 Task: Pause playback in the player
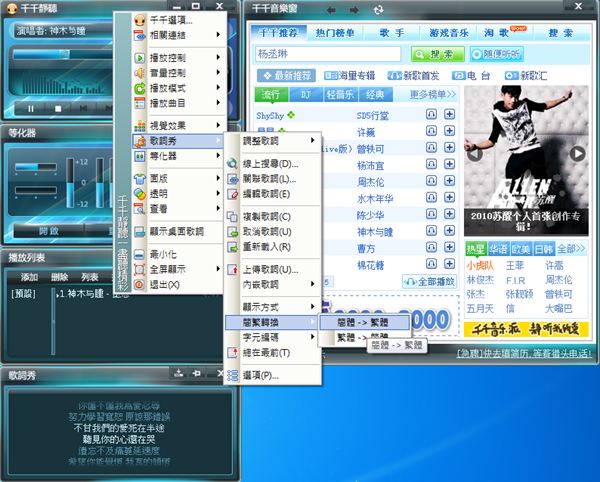[32, 108]
